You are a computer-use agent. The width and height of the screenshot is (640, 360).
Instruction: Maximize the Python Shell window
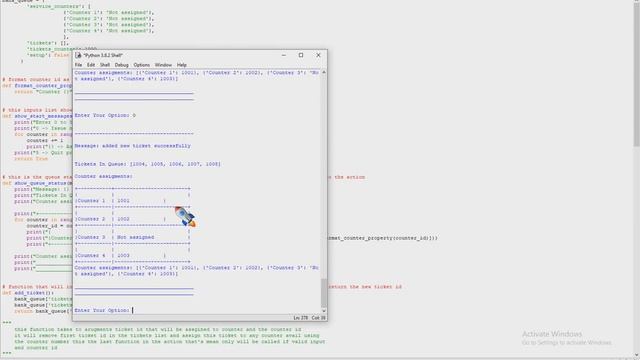click(301, 55)
